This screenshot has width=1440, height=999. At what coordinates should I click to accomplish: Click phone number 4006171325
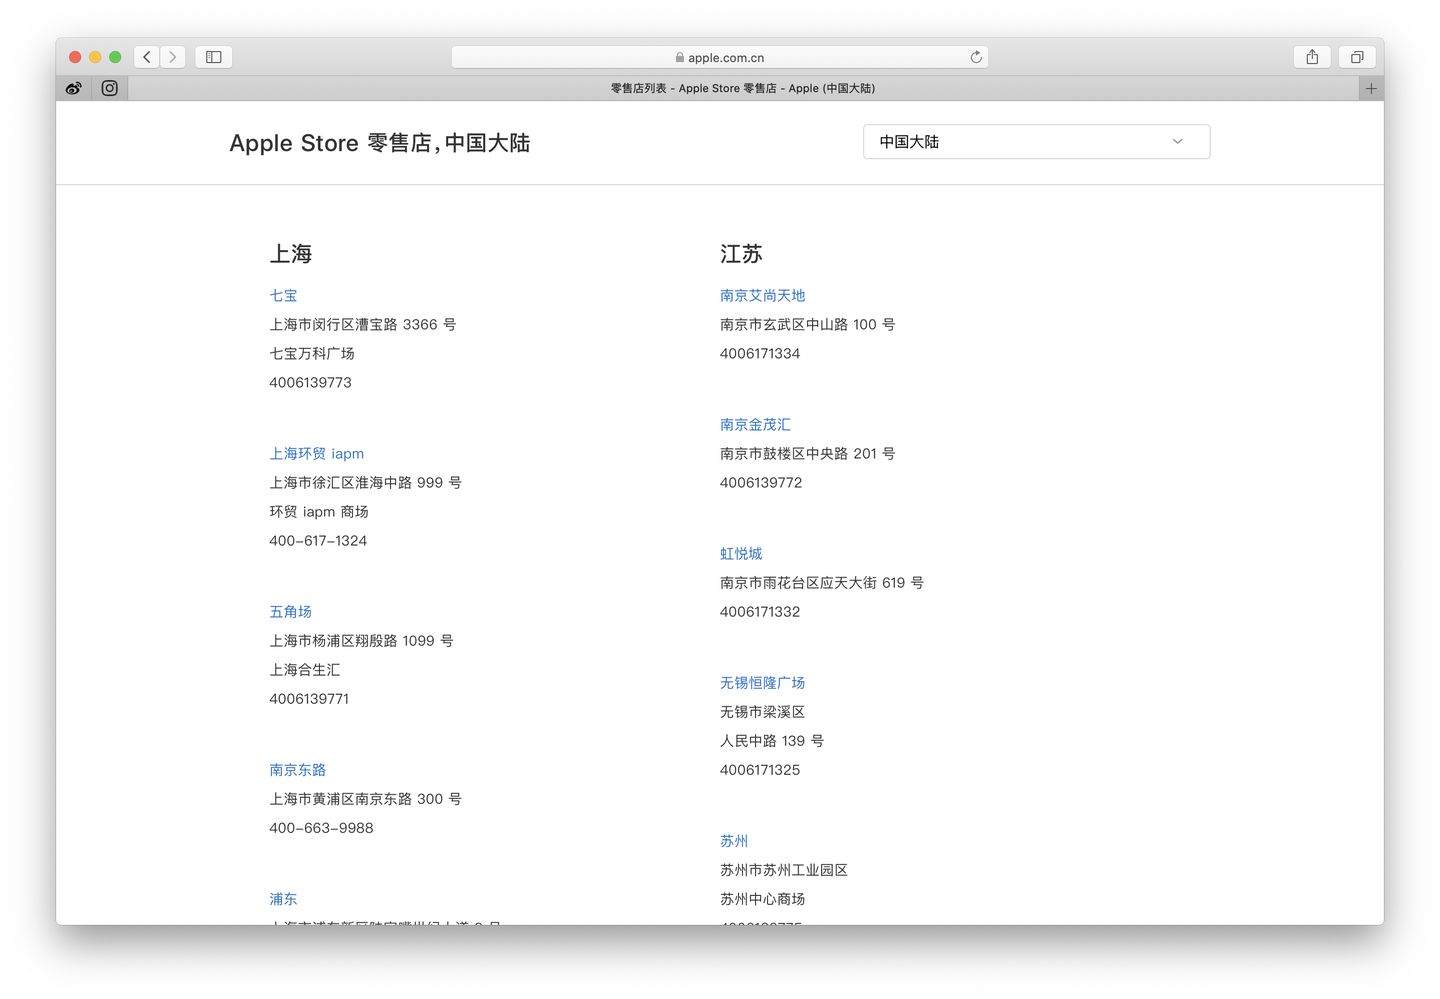(x=760, y=770)
